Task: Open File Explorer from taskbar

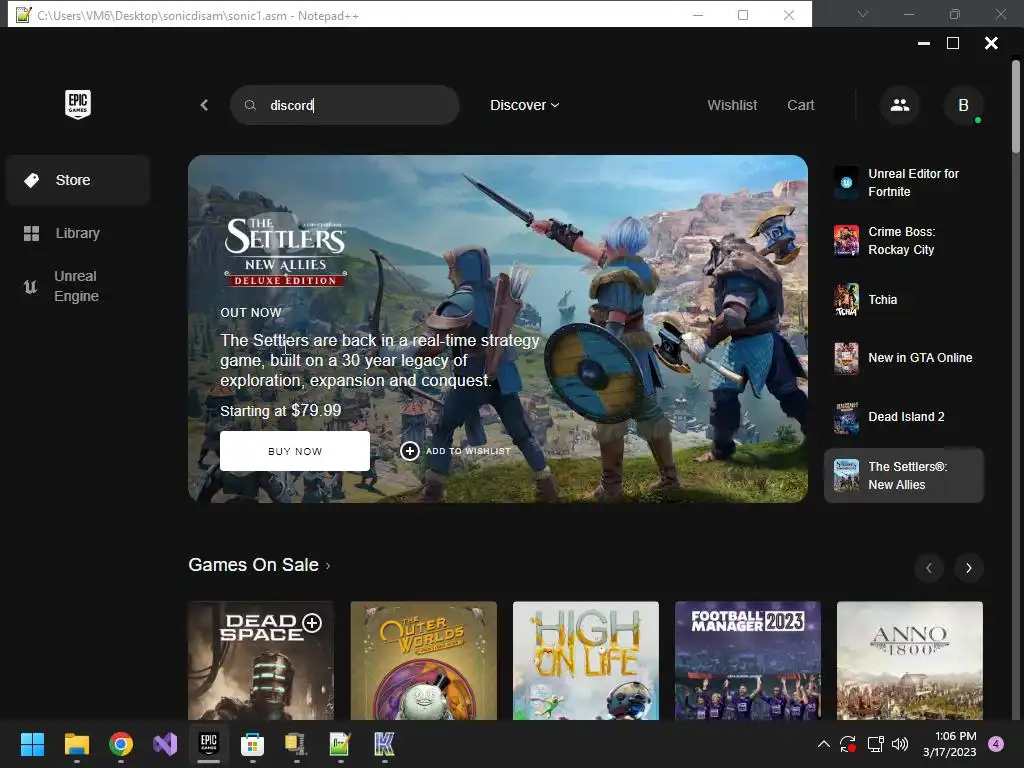Action: pyautogui.click(x=76, y=744)
